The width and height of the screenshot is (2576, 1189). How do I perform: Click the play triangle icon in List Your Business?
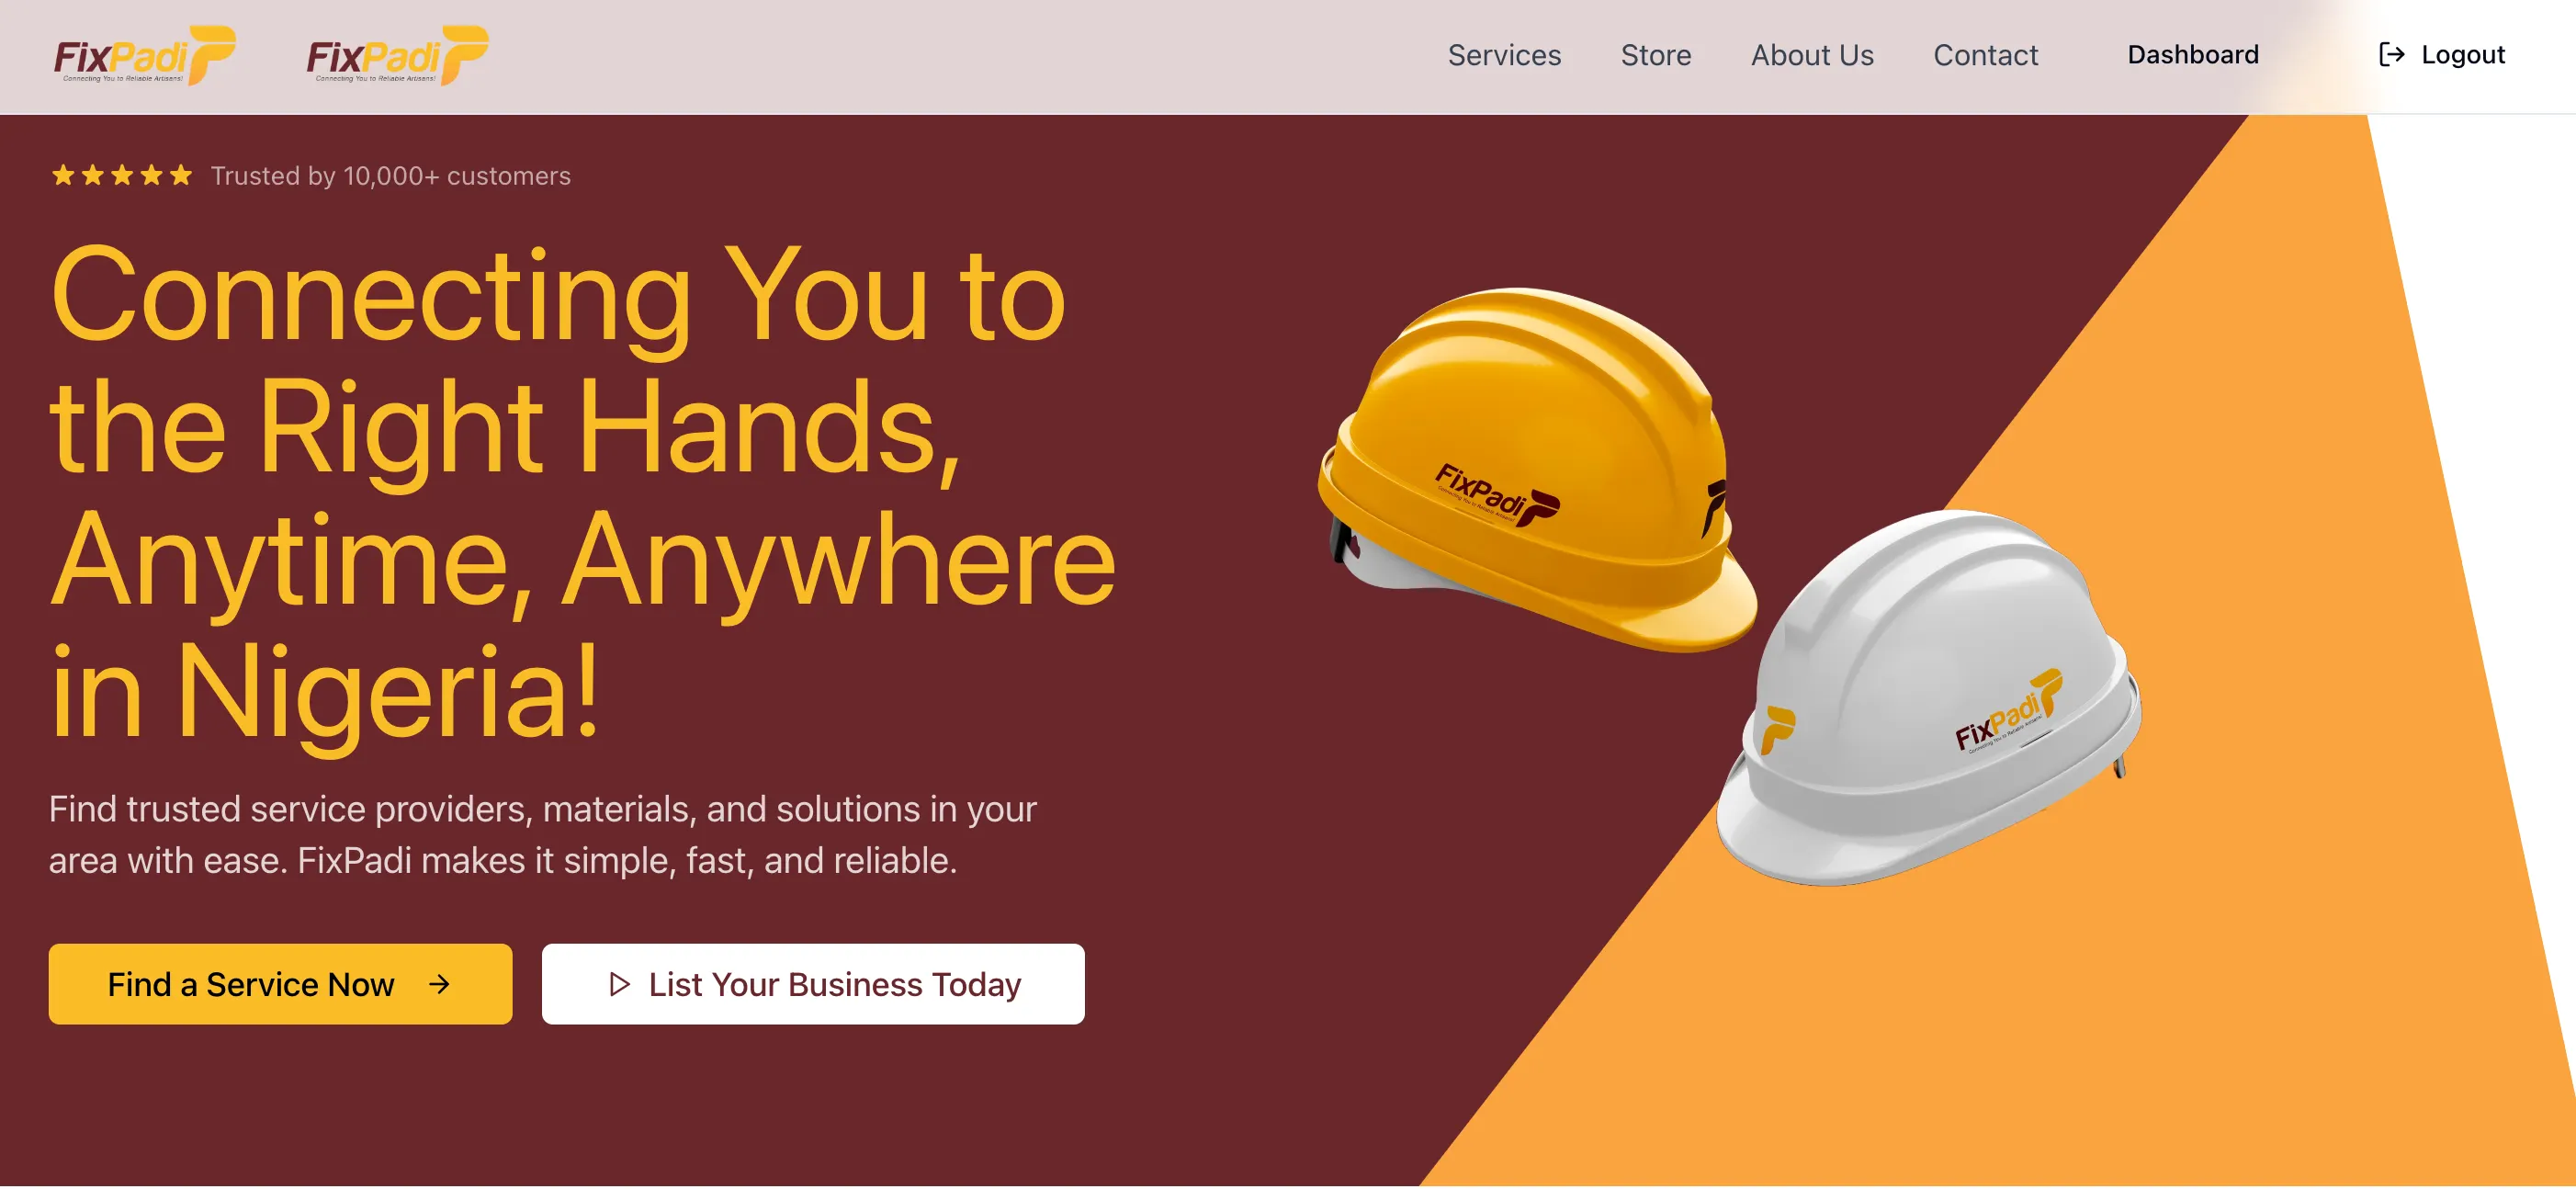[619, 985]
